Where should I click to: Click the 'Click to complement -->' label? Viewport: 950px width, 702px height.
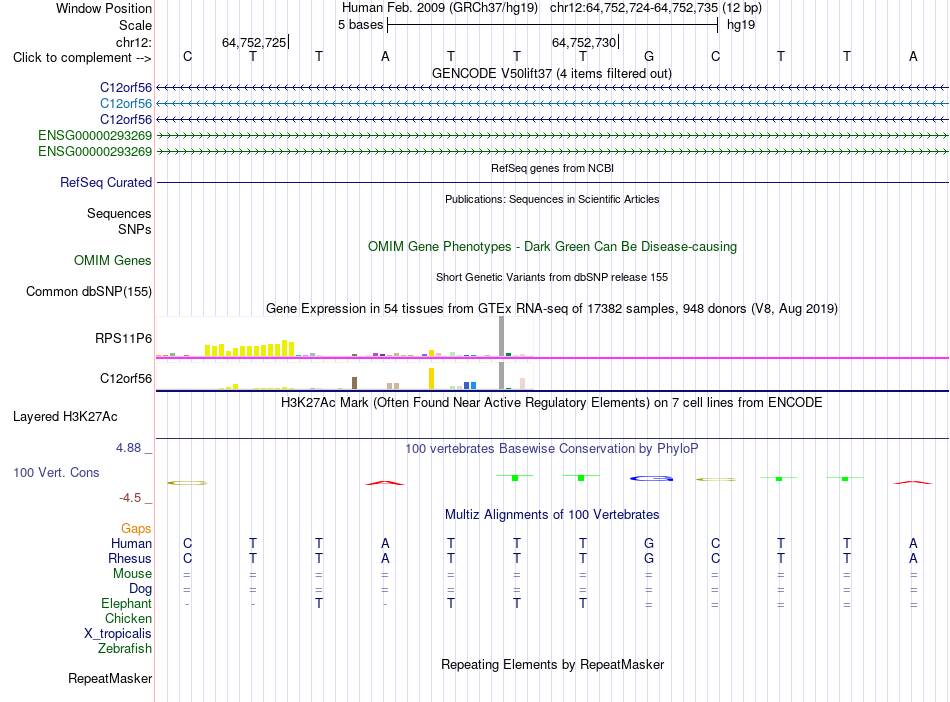click(x=82, y=58)
